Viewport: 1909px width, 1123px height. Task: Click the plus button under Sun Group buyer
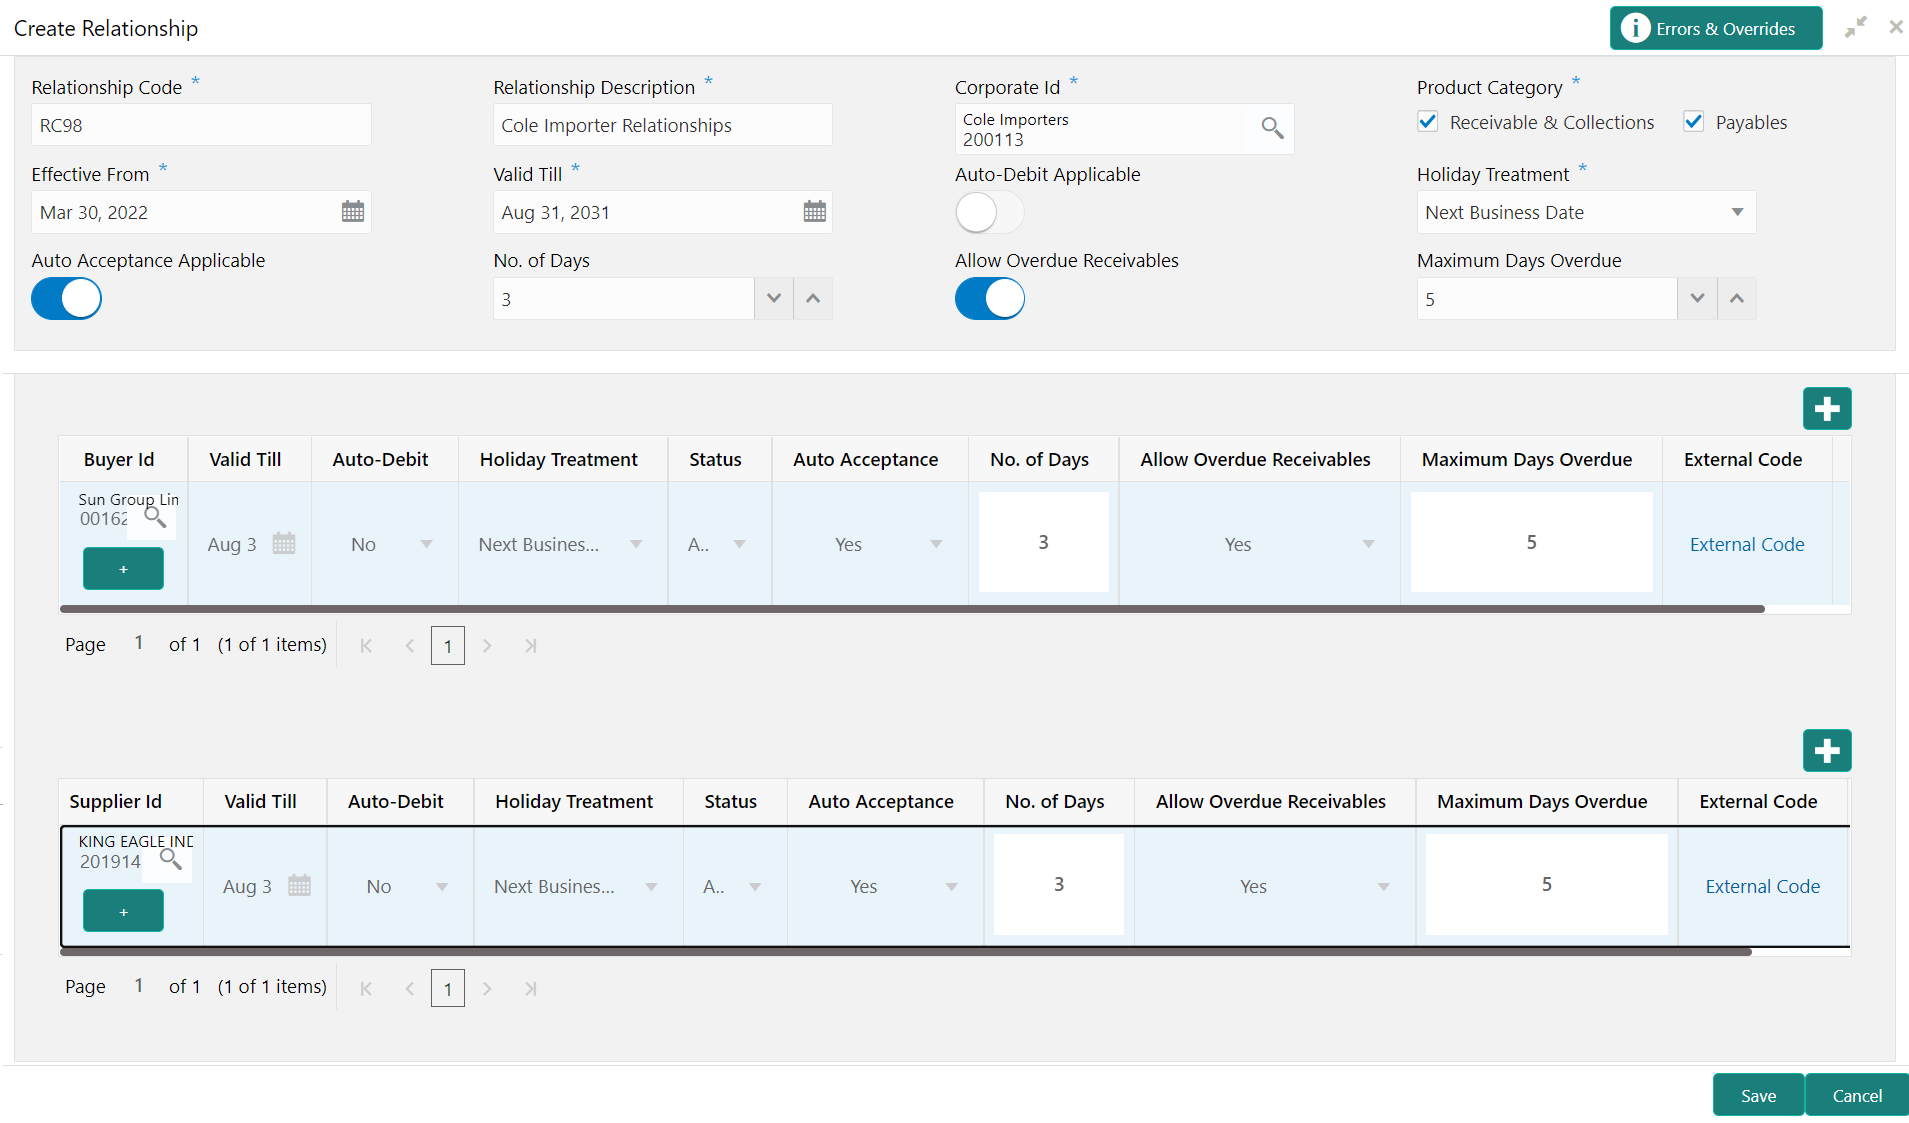[x=123, y=568]
